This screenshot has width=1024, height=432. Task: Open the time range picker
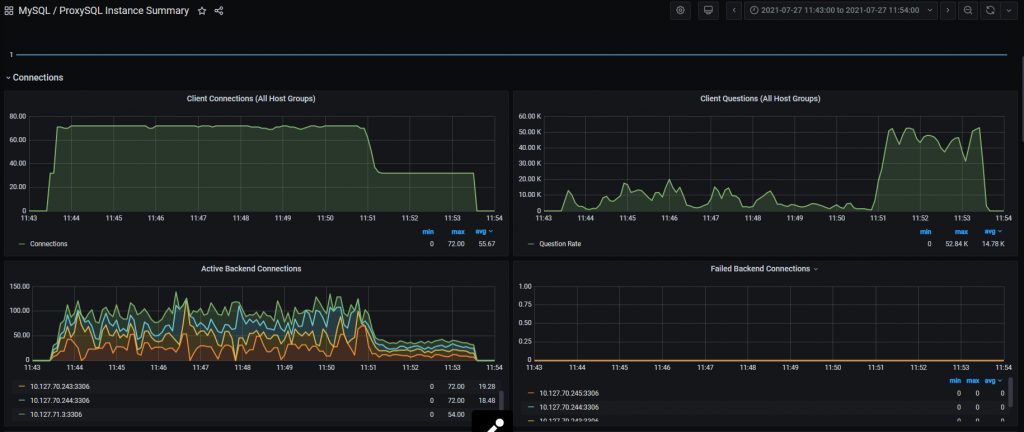coord(840,10)
